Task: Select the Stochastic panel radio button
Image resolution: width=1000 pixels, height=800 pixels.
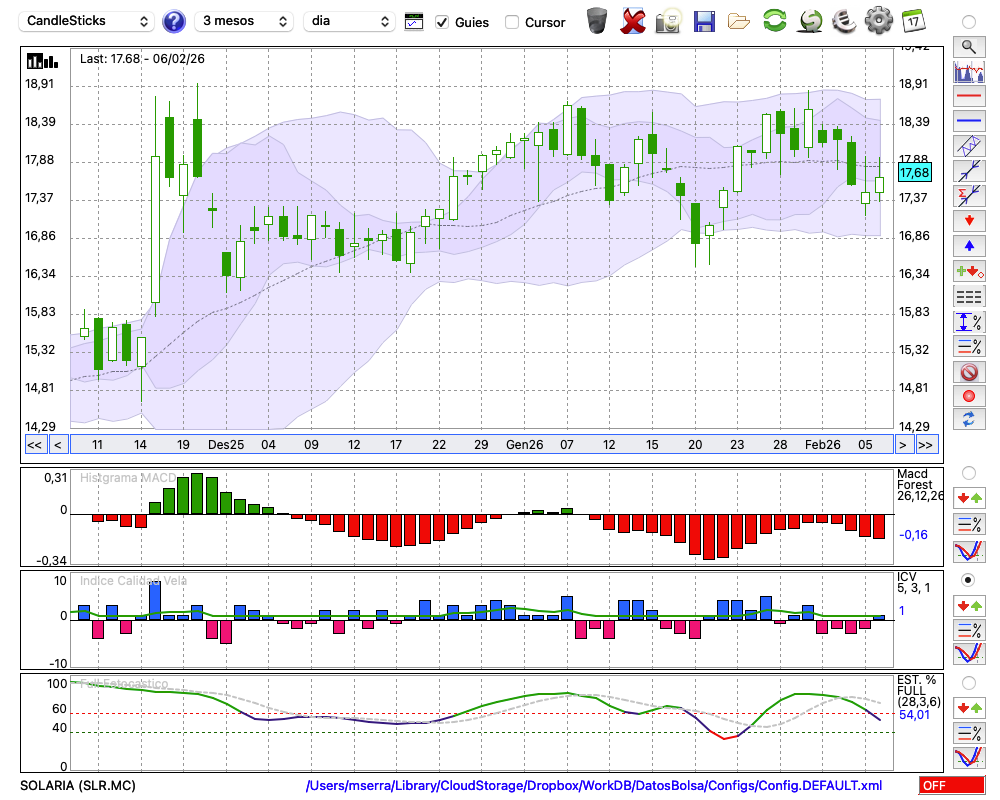Action: tap(969, 683)
